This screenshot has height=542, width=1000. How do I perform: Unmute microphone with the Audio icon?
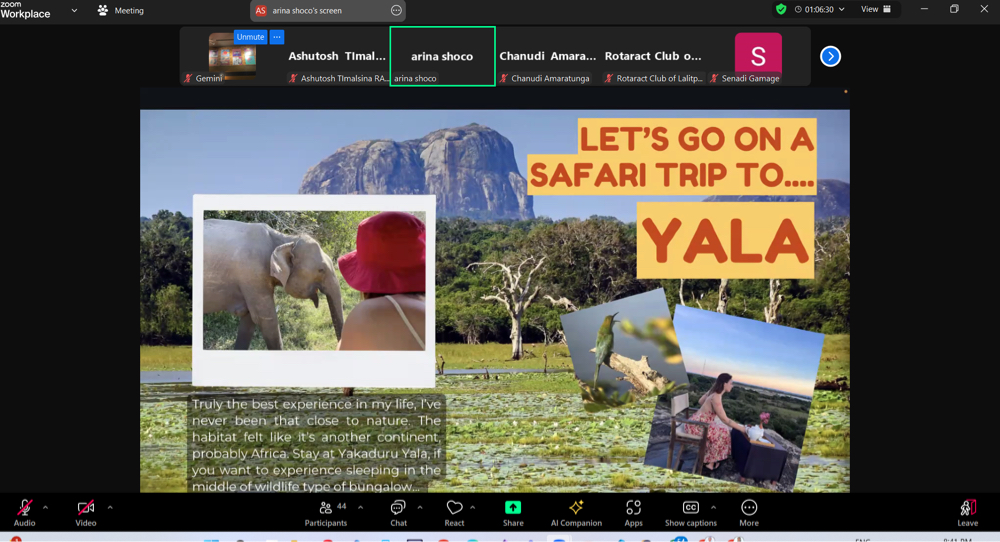pos(24,509)
